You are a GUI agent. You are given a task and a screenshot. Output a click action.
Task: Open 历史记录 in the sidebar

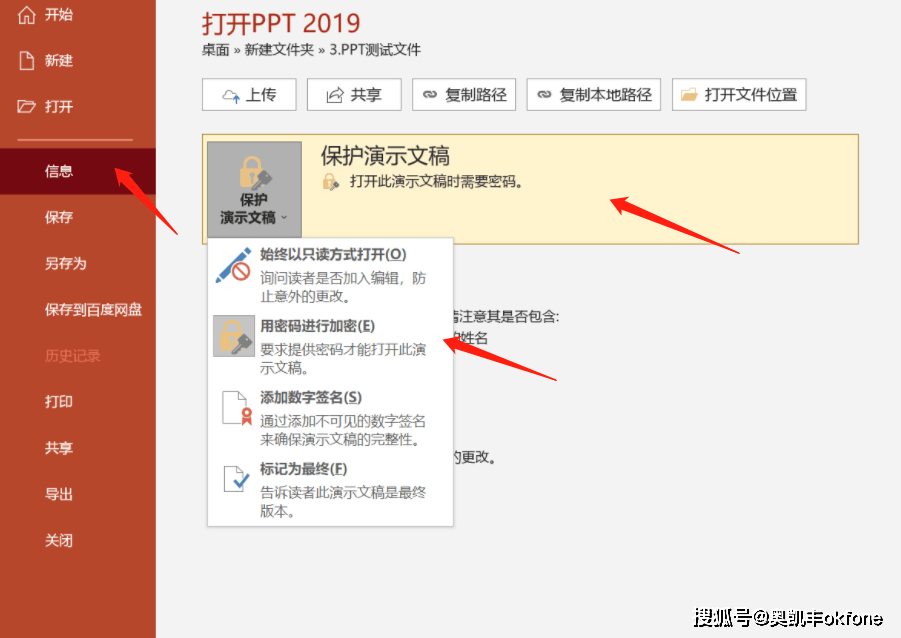point(78,356)
